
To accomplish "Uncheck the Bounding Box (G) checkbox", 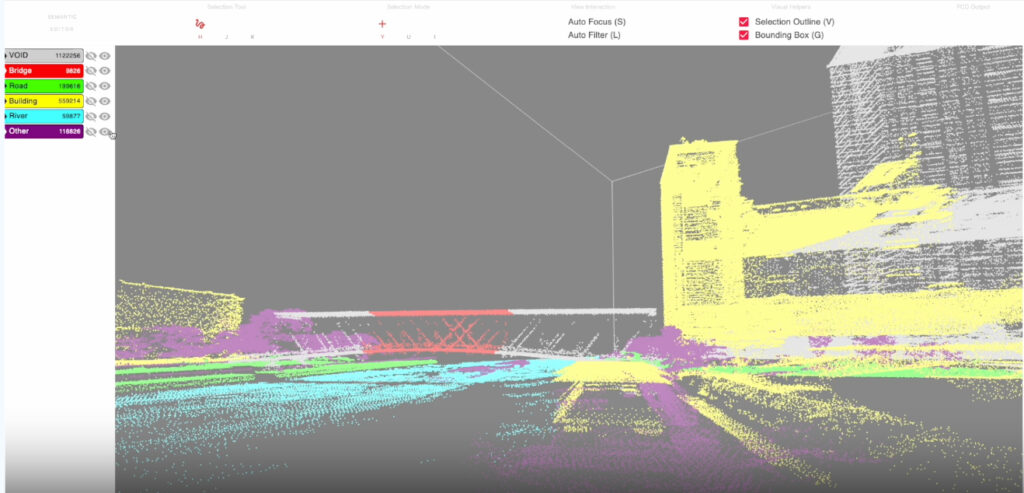I will [744, 35].
